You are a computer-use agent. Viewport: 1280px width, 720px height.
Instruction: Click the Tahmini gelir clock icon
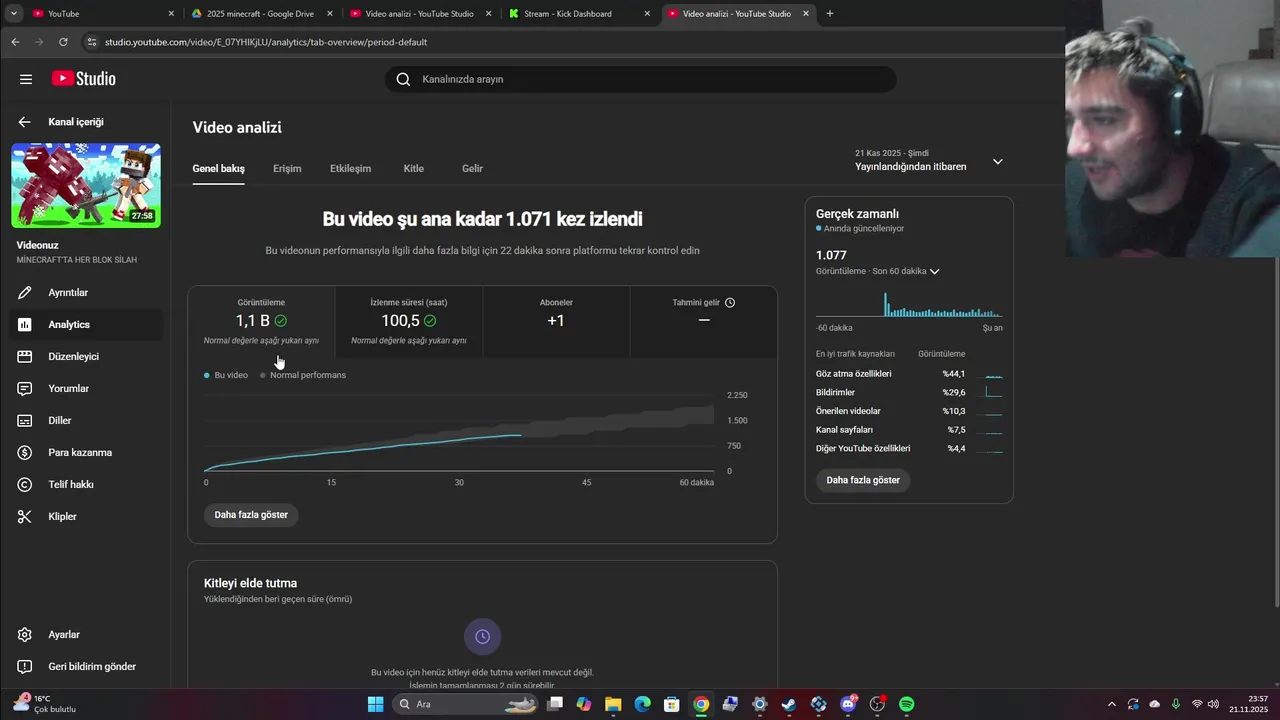click(730, 302)
